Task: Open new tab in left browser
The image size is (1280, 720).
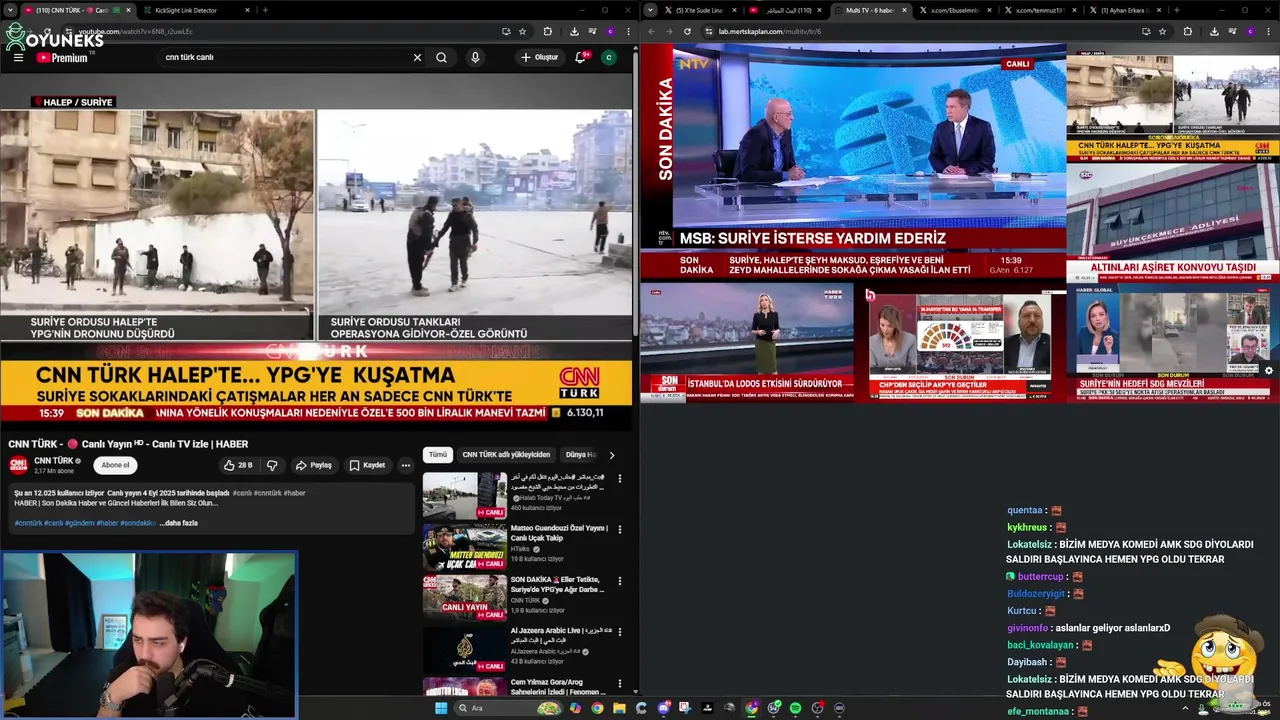Action: point(265,10)
